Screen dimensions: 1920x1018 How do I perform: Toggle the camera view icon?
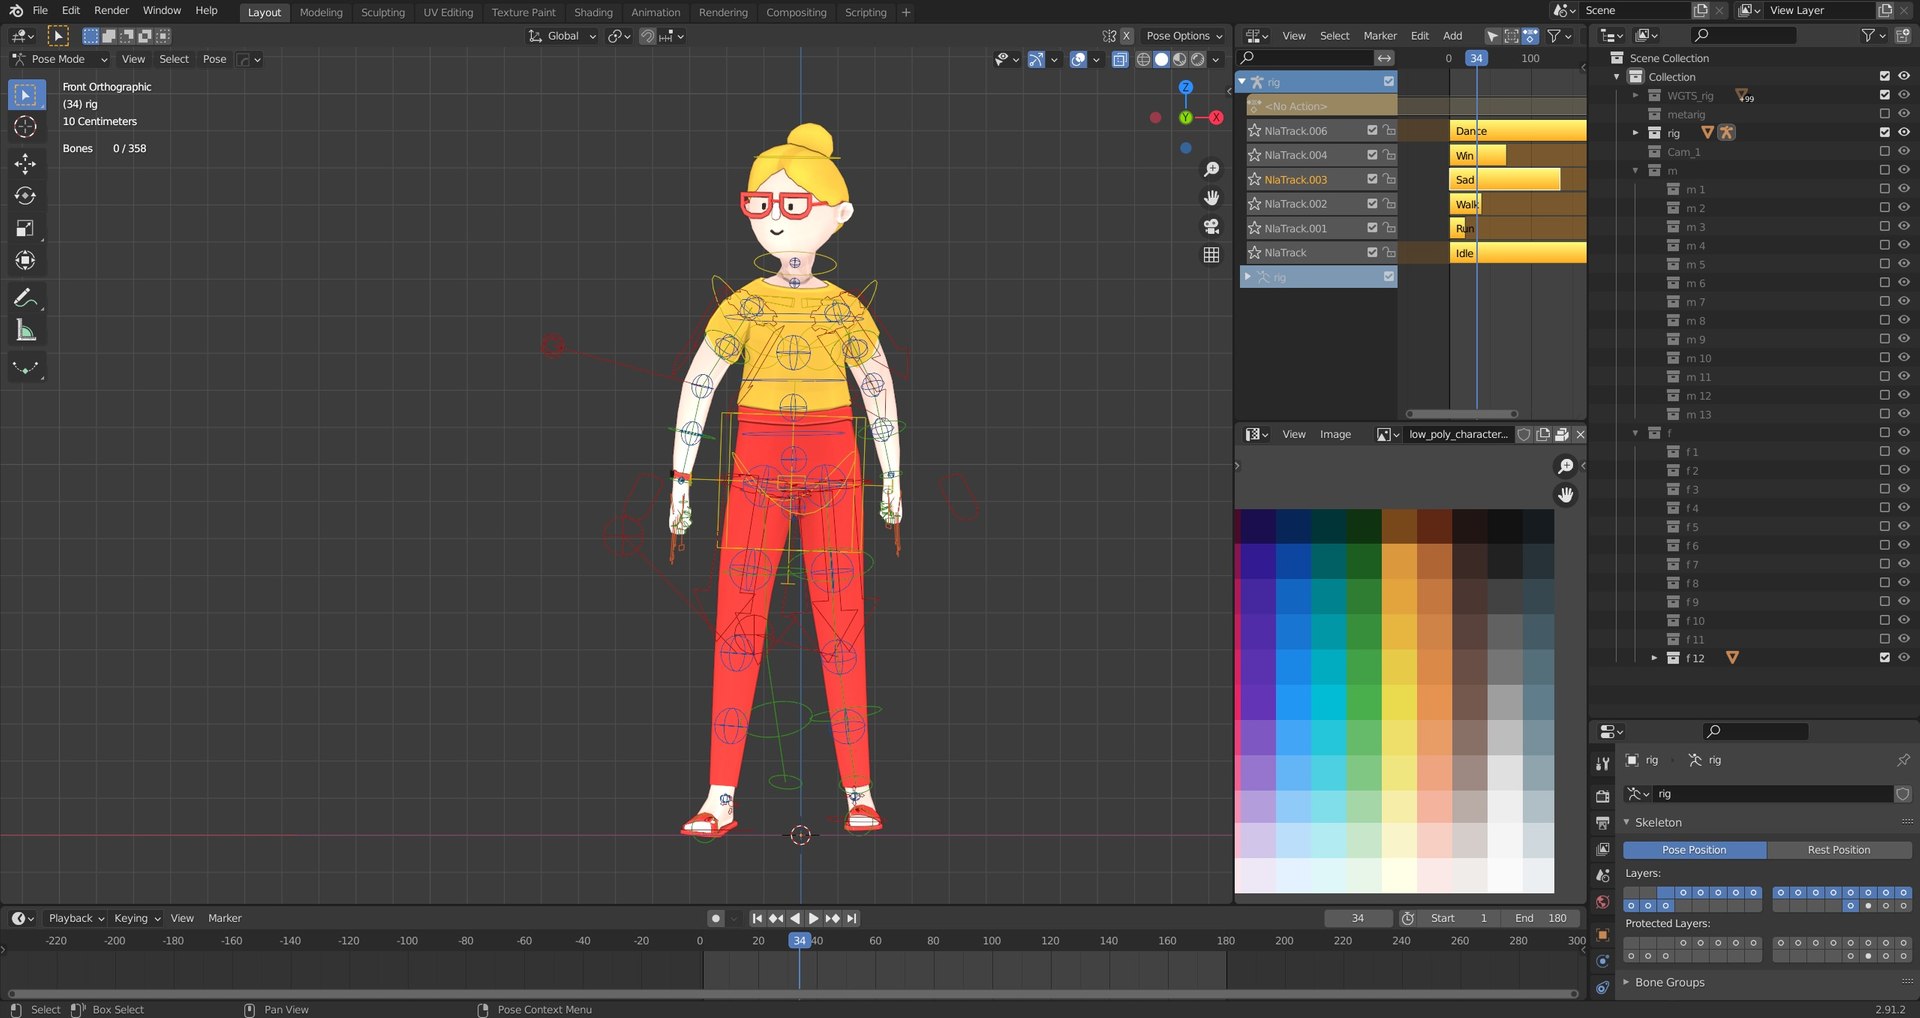[1211, 226]
